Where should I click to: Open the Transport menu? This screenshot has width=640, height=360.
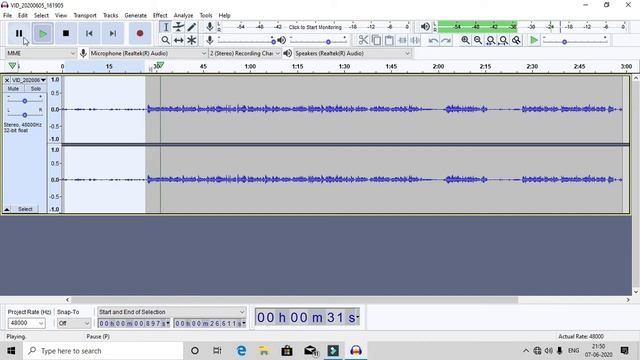85,15
